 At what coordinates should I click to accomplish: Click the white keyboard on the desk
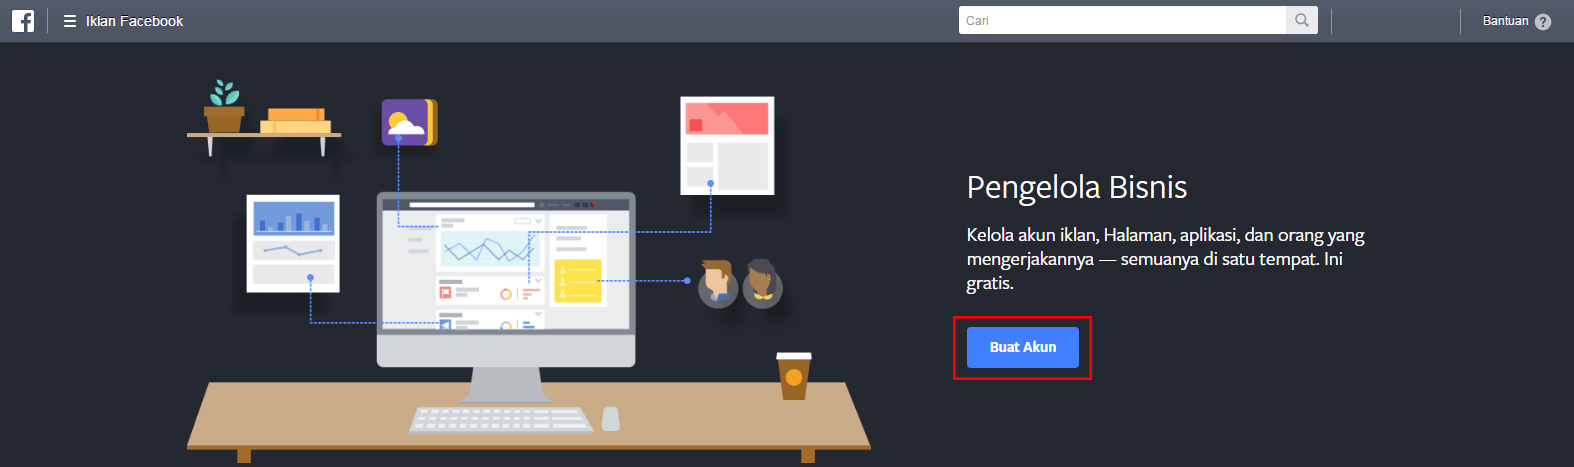[501, 418]
